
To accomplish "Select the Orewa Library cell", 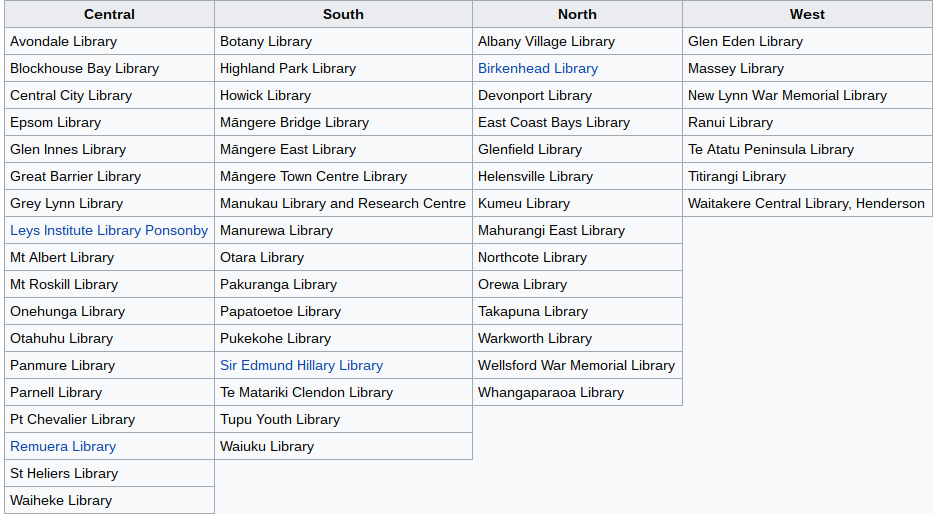I will tap(577, 284).
